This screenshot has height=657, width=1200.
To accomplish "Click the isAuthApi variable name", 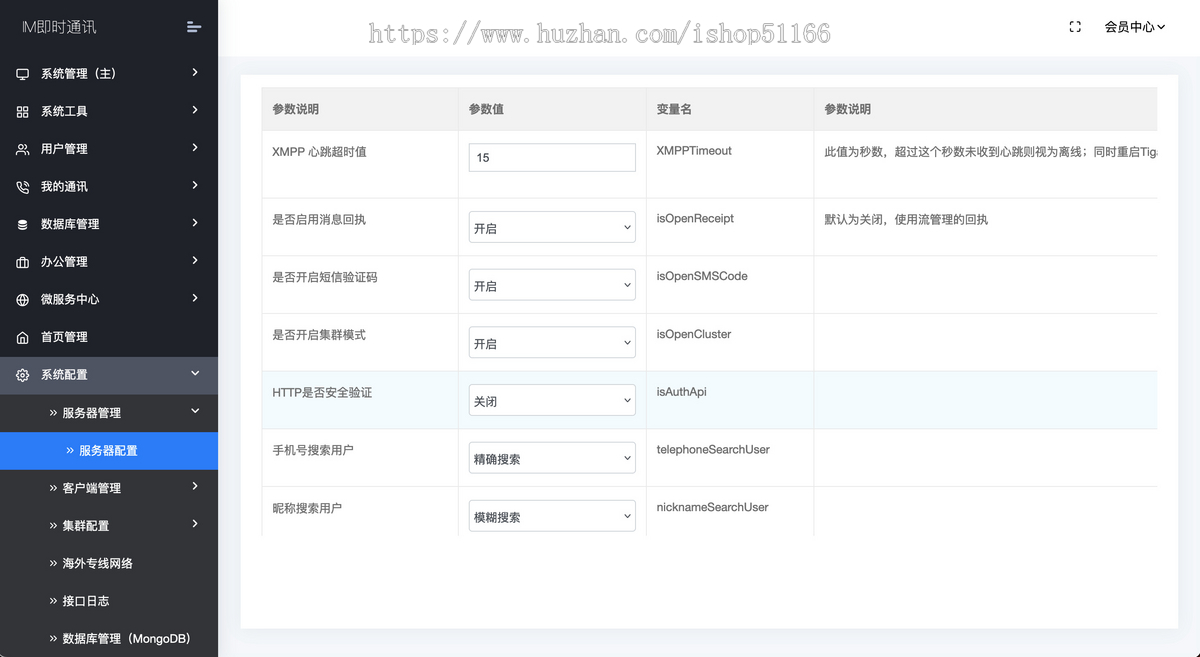I will click(682, 392).
